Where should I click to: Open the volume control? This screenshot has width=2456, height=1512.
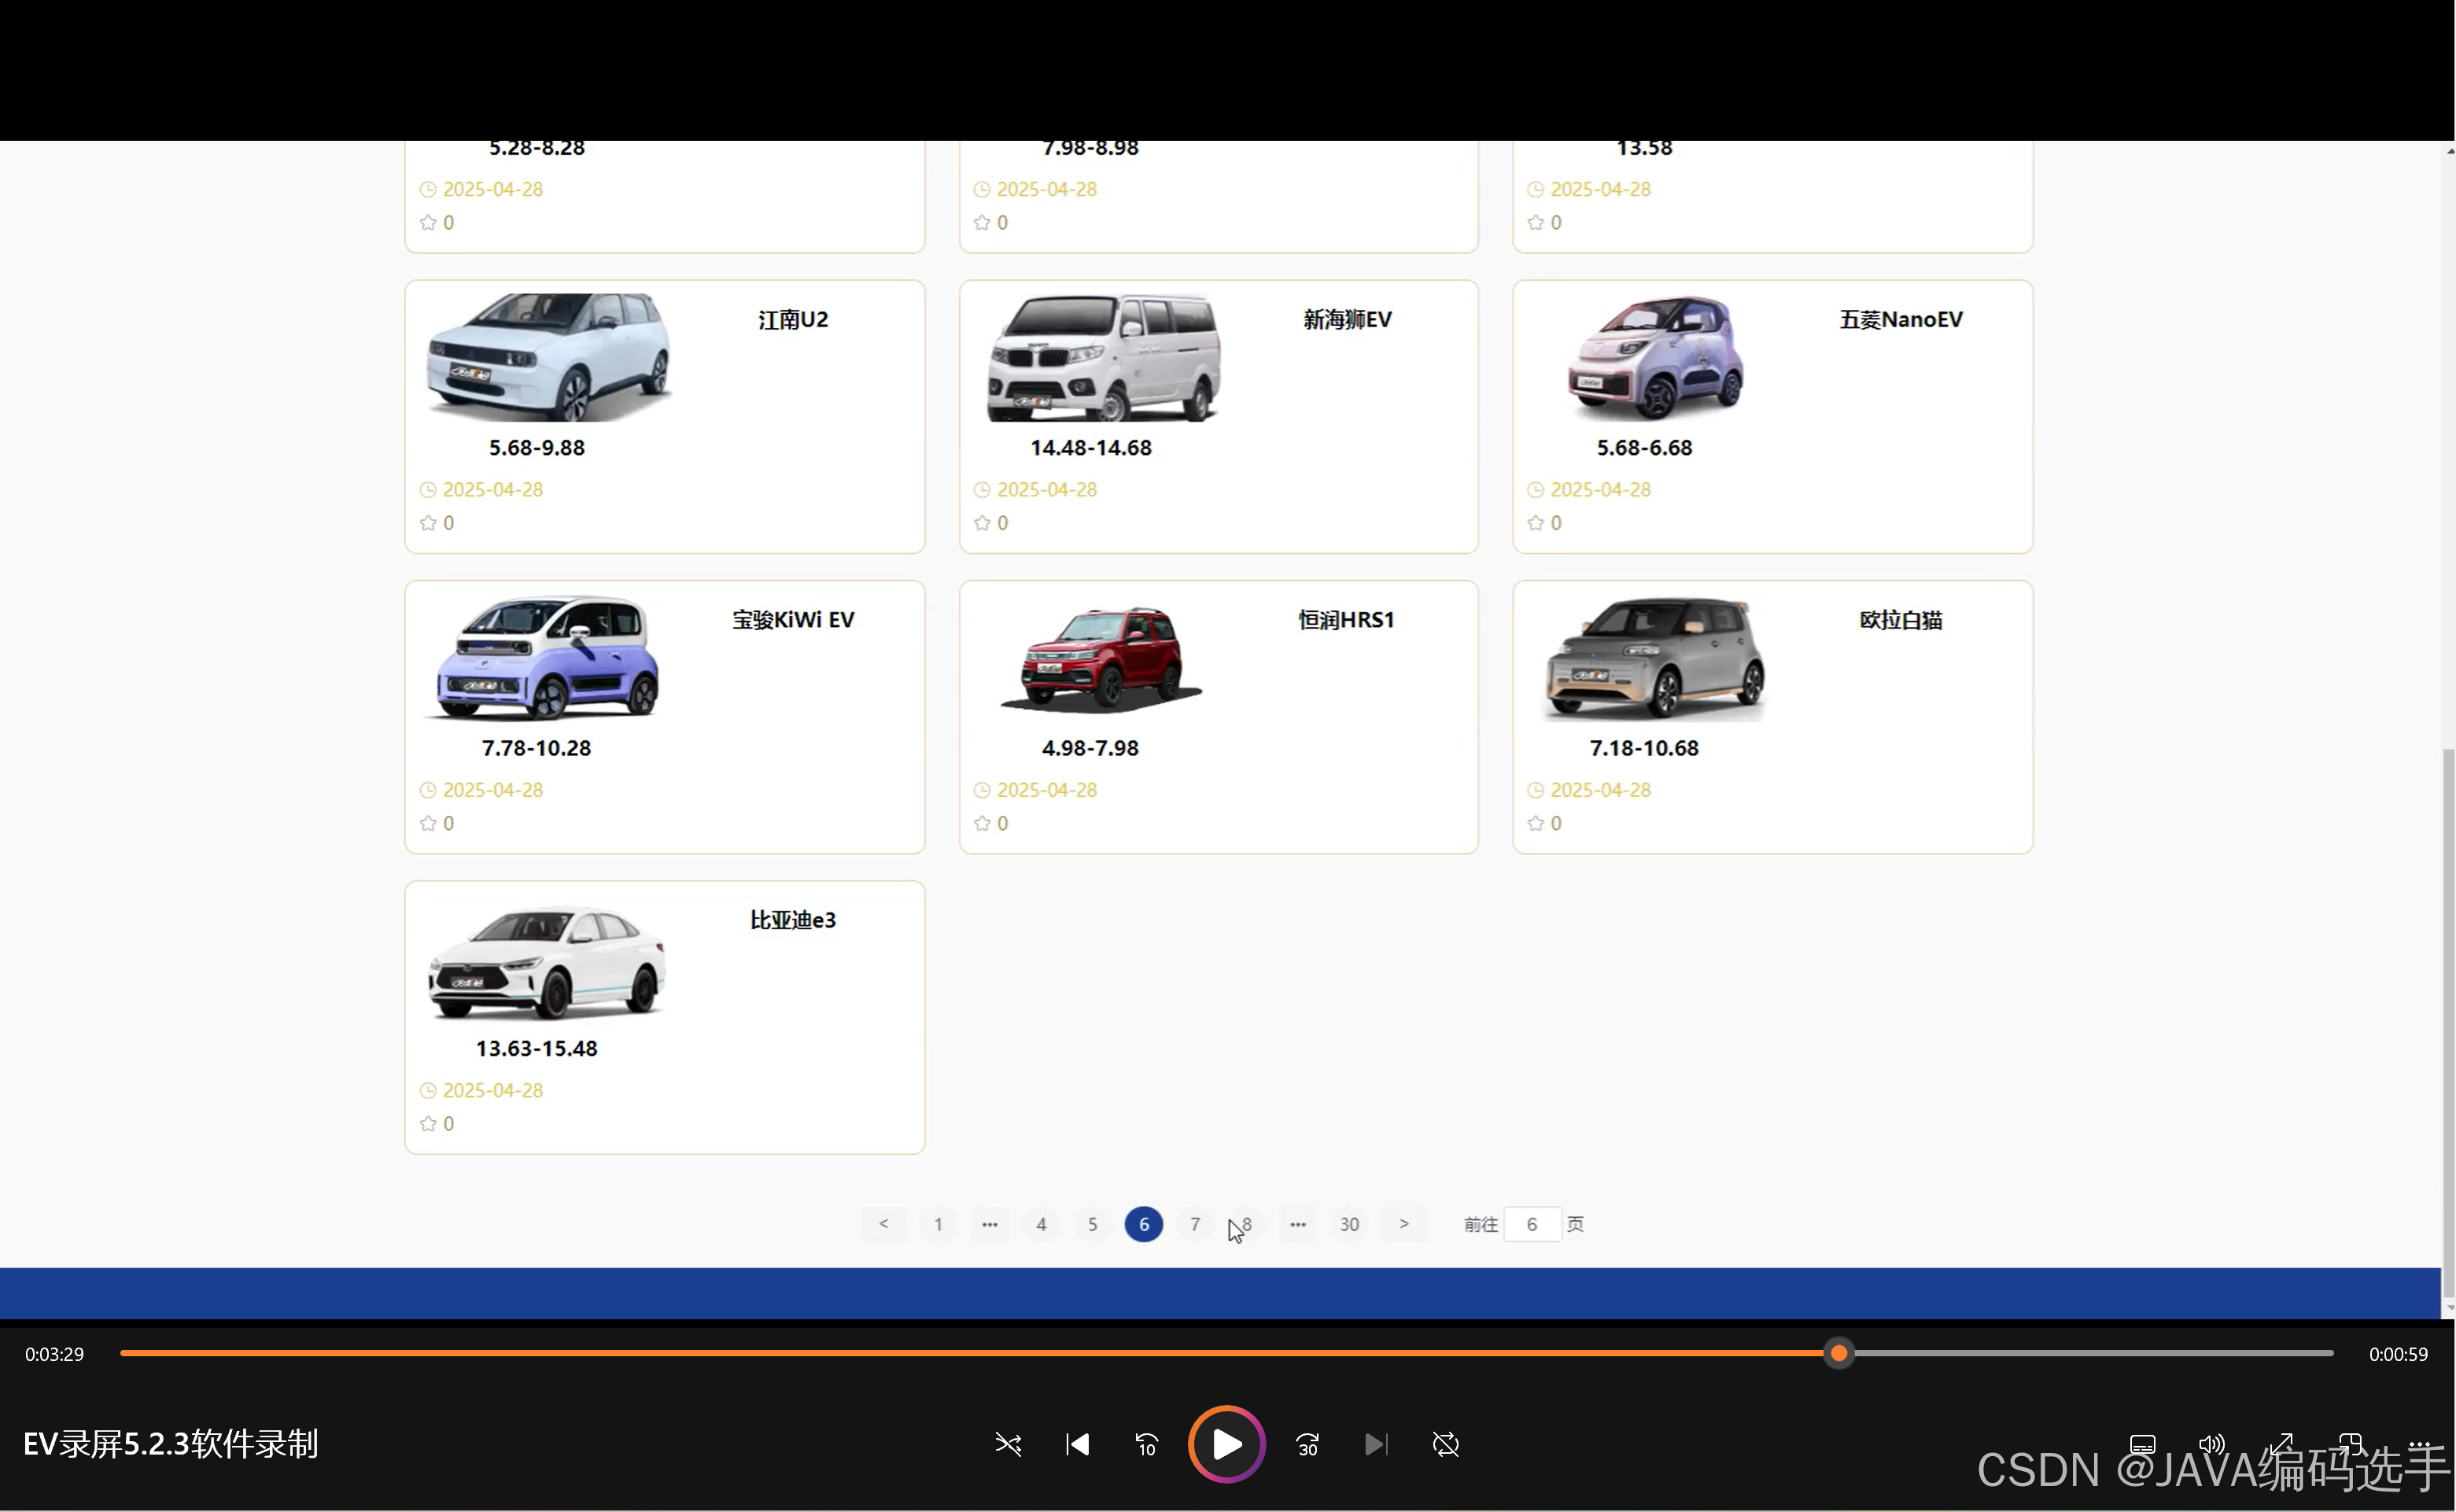[x=2211, y=1445]
